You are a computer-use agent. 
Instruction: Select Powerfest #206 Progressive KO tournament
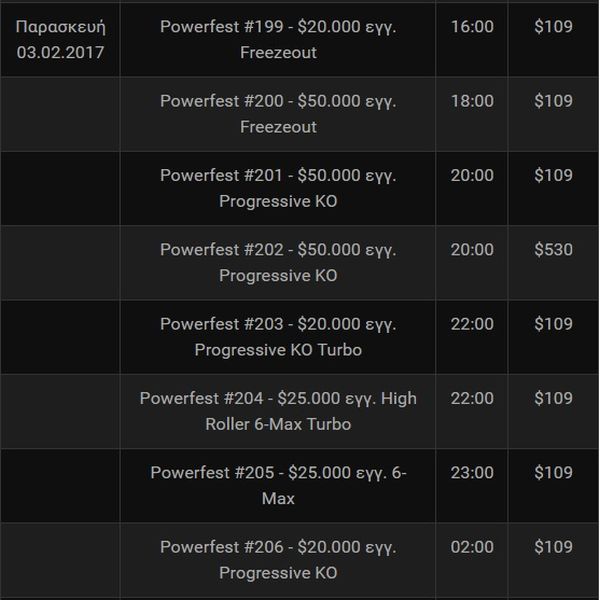[278, 559]
